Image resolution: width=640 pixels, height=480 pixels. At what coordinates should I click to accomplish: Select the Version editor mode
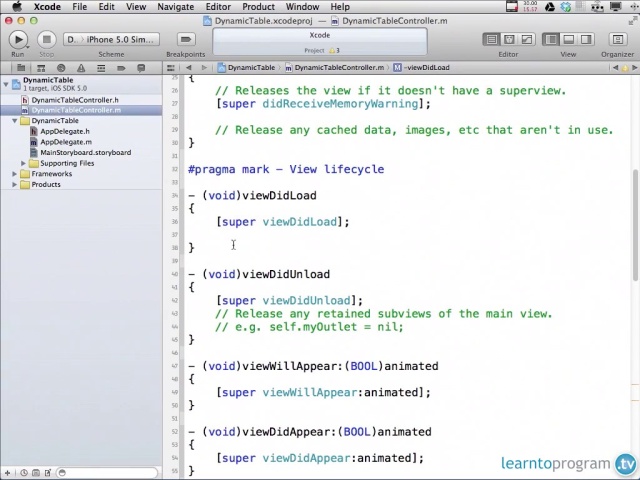point(527,40)
